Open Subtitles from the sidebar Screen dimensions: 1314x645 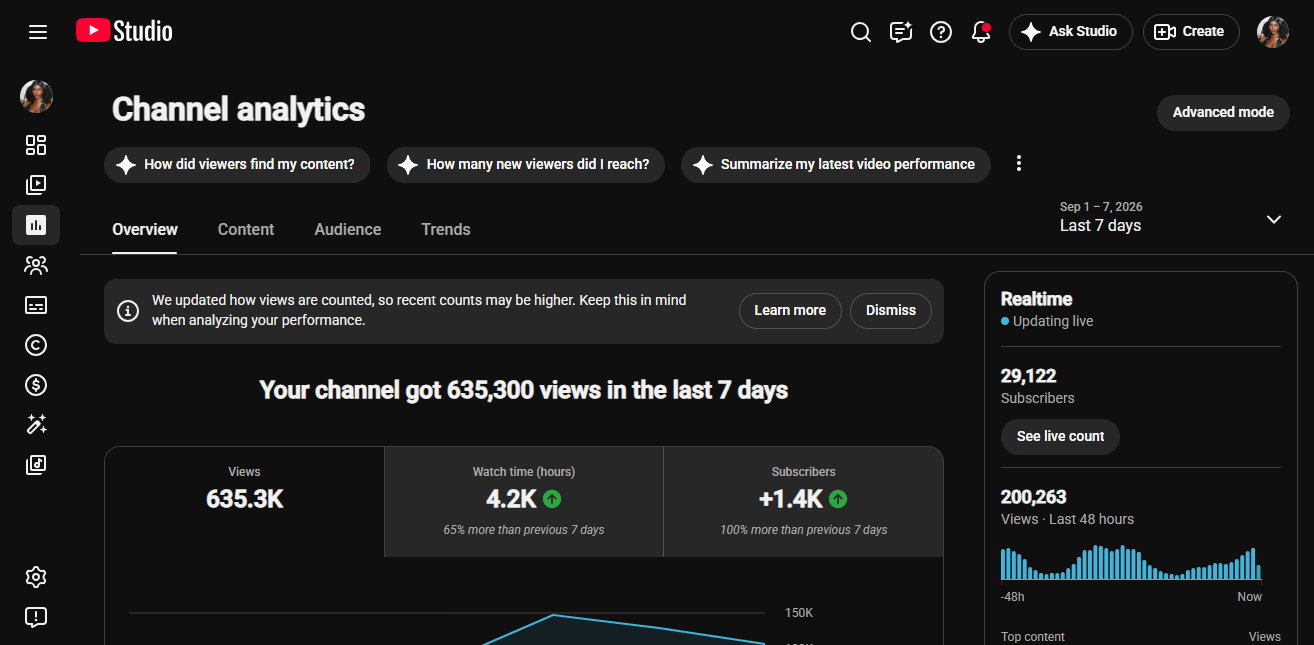click(x=36, y=305)
